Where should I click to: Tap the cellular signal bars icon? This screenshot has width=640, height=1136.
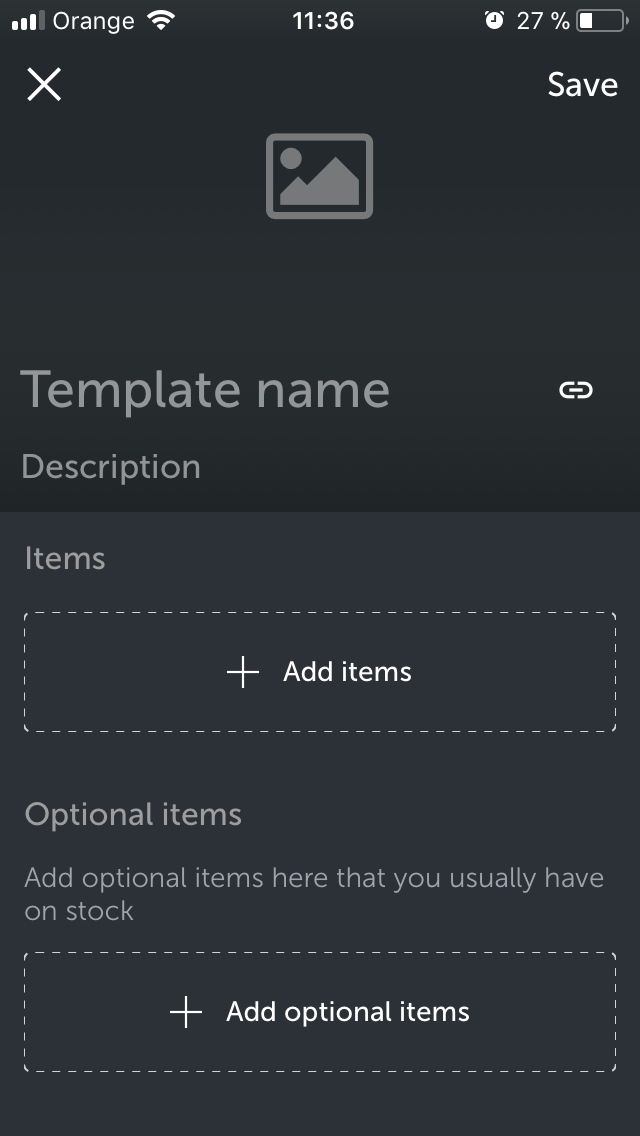pos(28,21)
